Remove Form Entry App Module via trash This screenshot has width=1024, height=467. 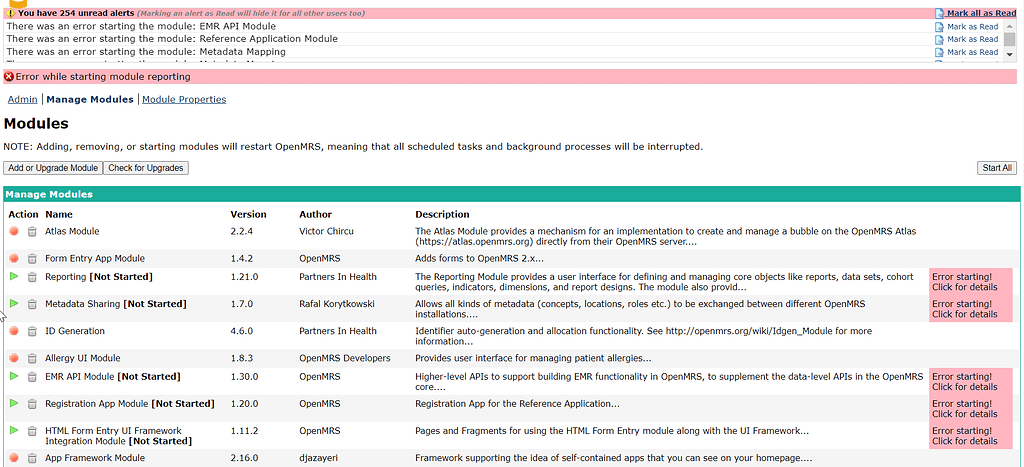[32, 258]
